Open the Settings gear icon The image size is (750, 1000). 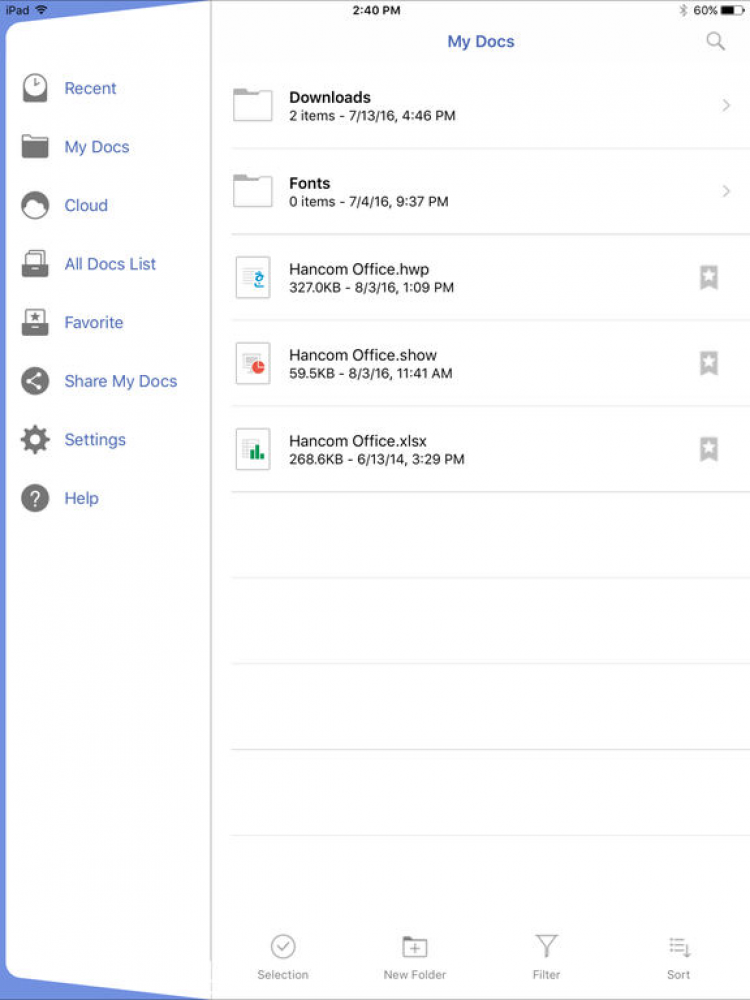point(35,440)
